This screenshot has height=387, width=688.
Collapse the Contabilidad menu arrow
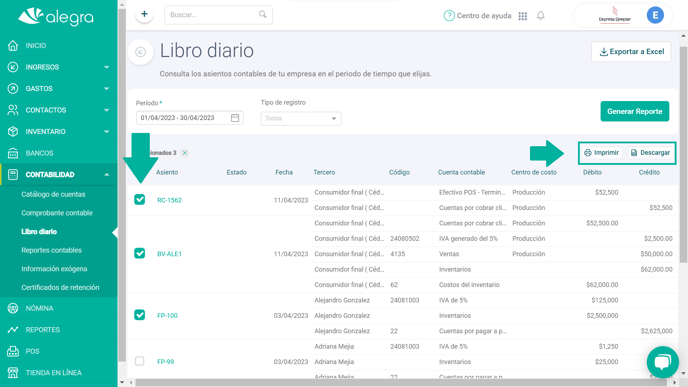pyautogui.click(x=106, y=175)
